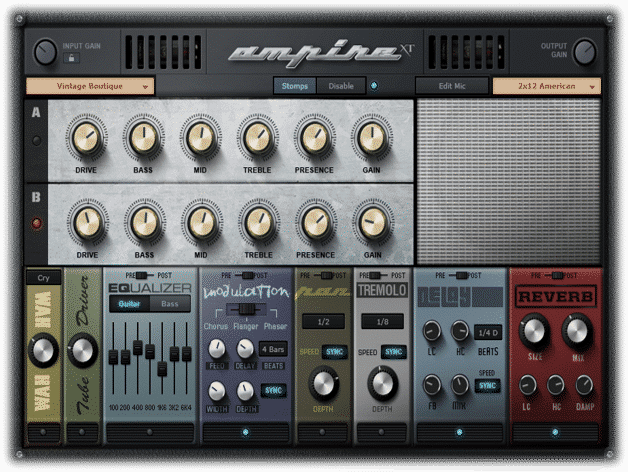628x472 pixels.
Task: Click channel B Mid knob
Action: coord(201,223)
